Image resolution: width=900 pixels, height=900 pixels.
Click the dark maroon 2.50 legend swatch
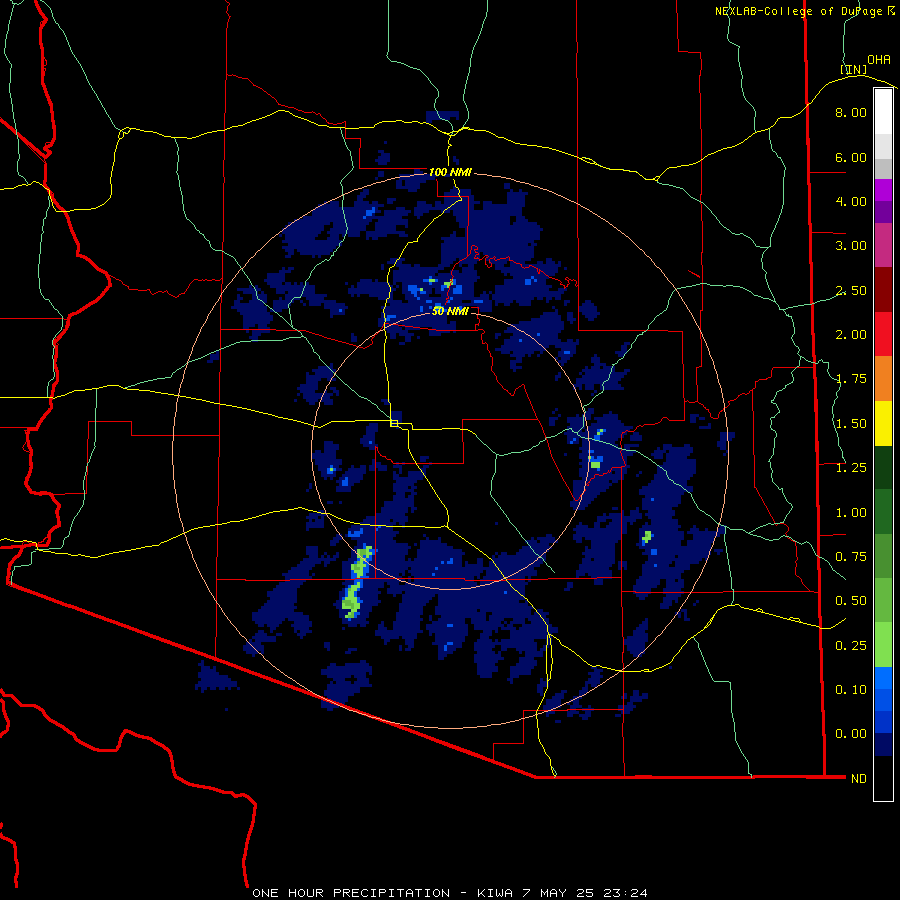883,290
